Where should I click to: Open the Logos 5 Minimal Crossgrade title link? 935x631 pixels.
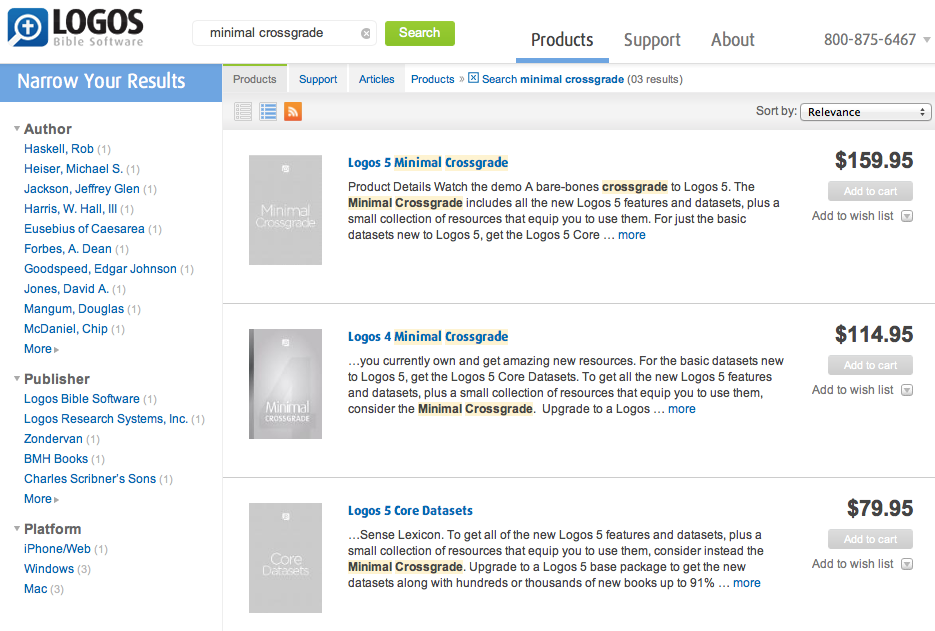tap(428, 163)
